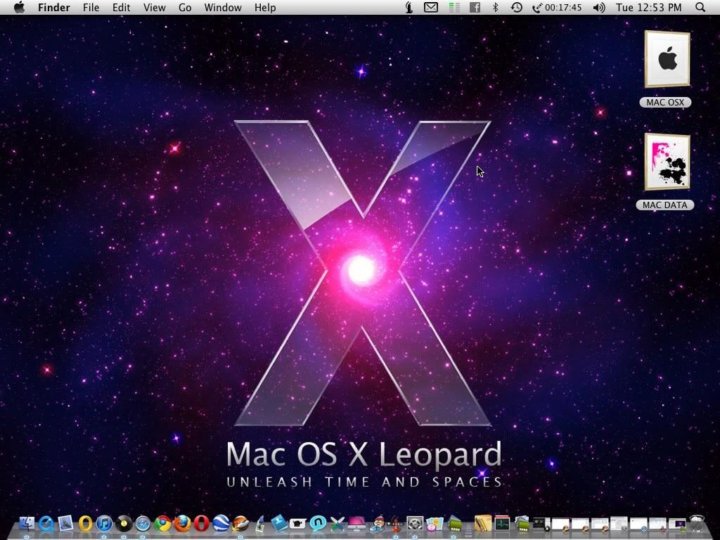Click the clock showing Tue 12:53 PM

click(x=648, y=7)
